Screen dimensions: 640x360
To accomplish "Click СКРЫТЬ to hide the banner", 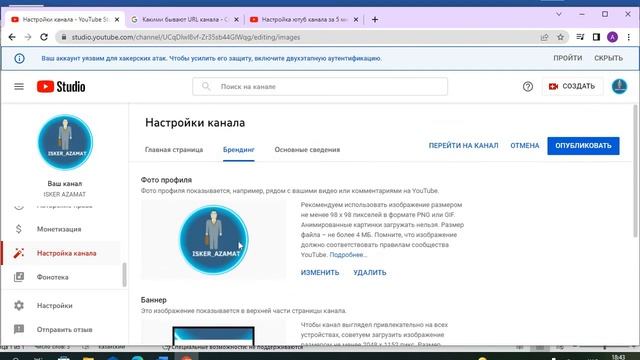I will coord(608,58).
